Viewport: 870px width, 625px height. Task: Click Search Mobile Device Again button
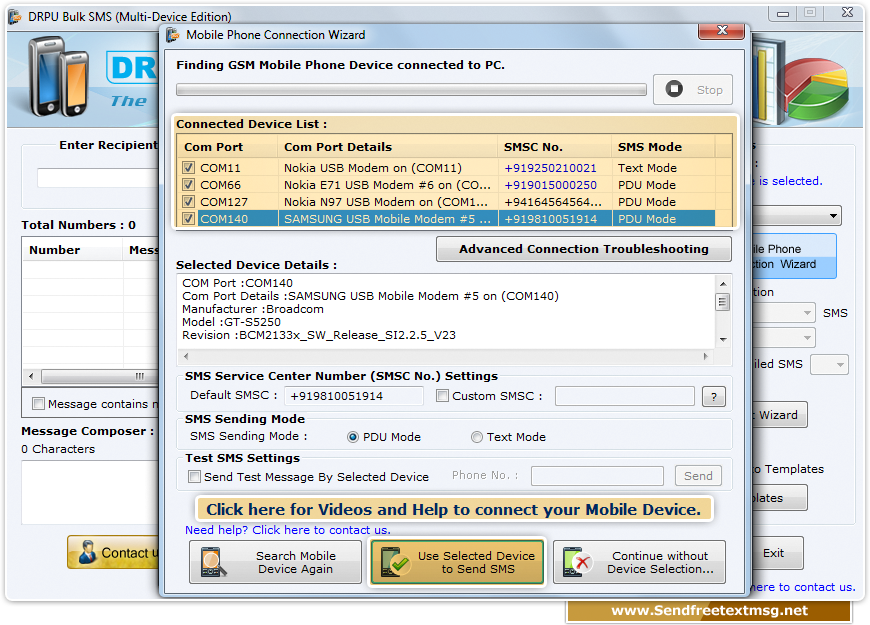(x=275, y=562)
